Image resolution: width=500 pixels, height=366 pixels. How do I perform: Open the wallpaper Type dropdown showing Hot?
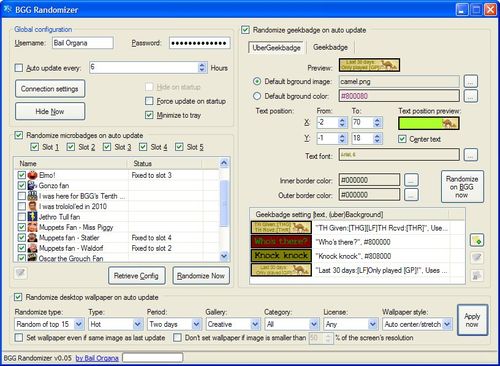138,324
